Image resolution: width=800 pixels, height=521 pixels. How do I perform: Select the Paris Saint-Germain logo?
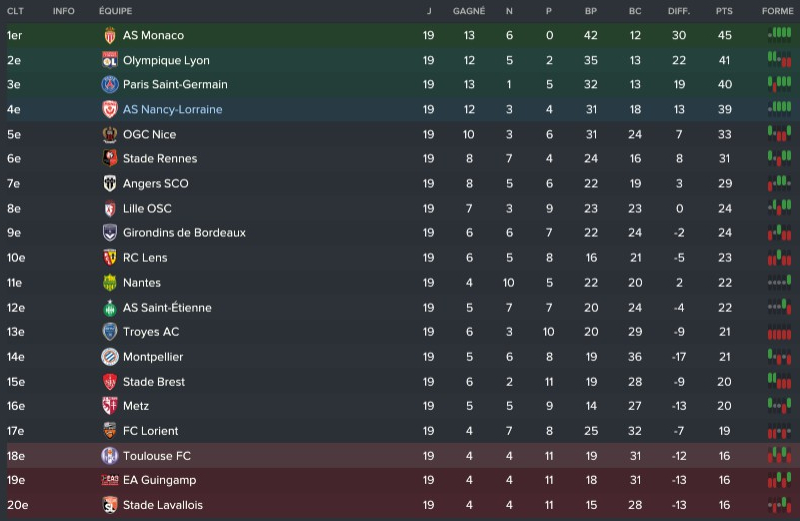pos(110,85)
